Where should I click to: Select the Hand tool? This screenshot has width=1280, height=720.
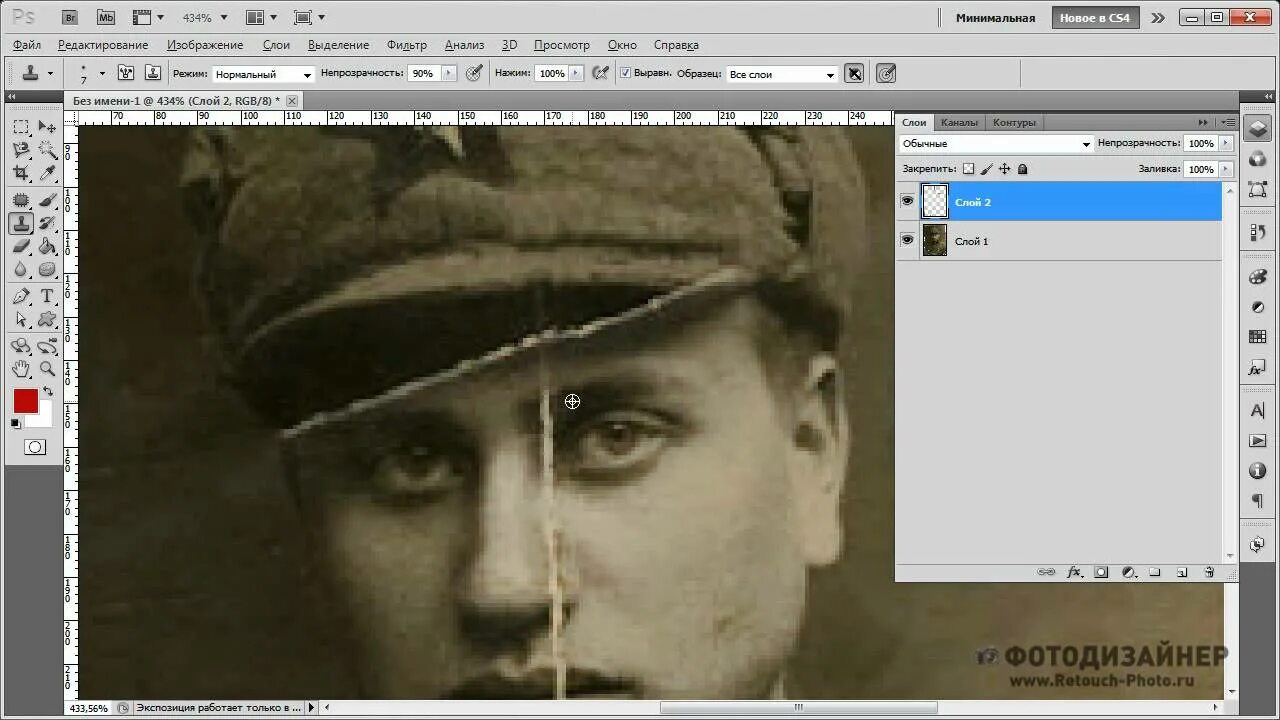click(21, 369)
